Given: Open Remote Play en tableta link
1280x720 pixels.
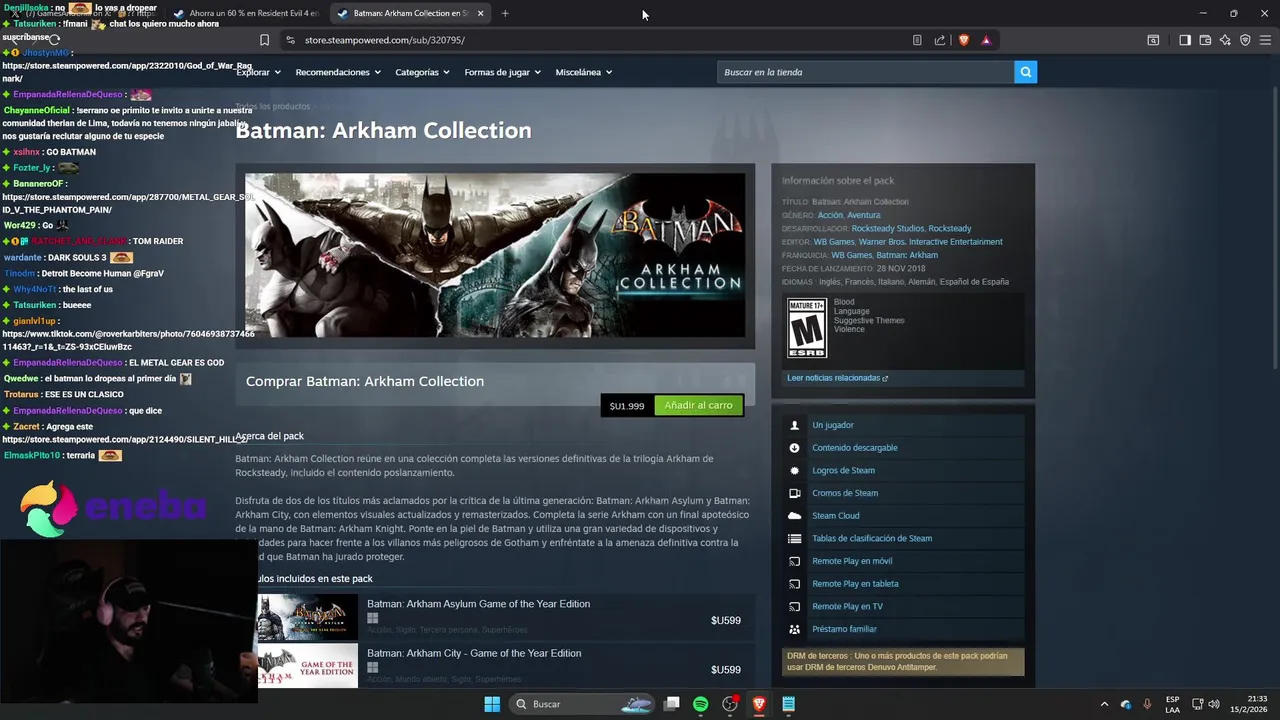Looking at the screenshot, I should pos(855,584).
